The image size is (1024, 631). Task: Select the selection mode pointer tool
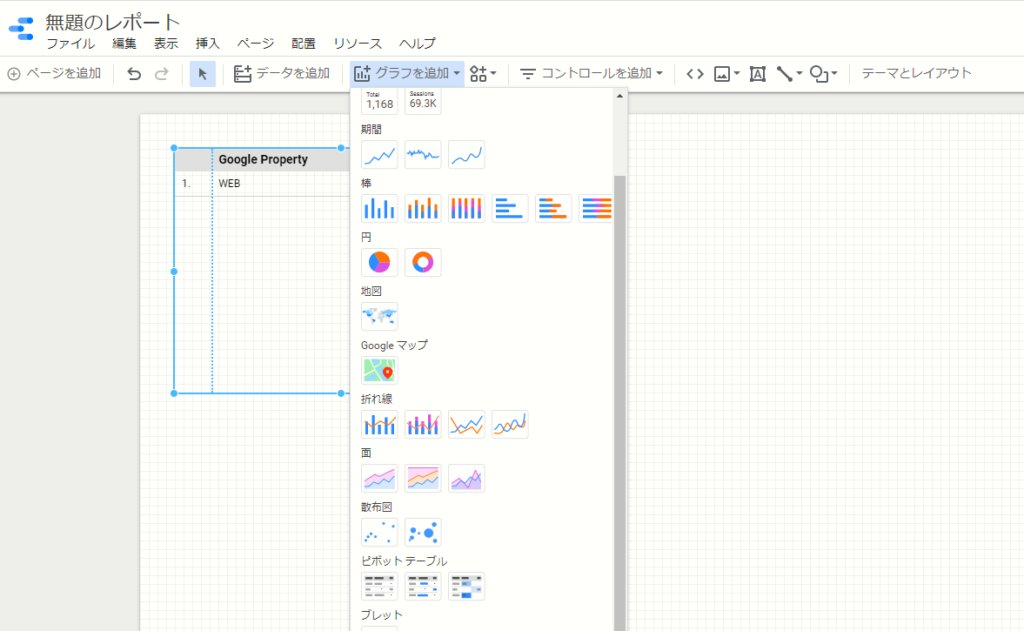202,74
